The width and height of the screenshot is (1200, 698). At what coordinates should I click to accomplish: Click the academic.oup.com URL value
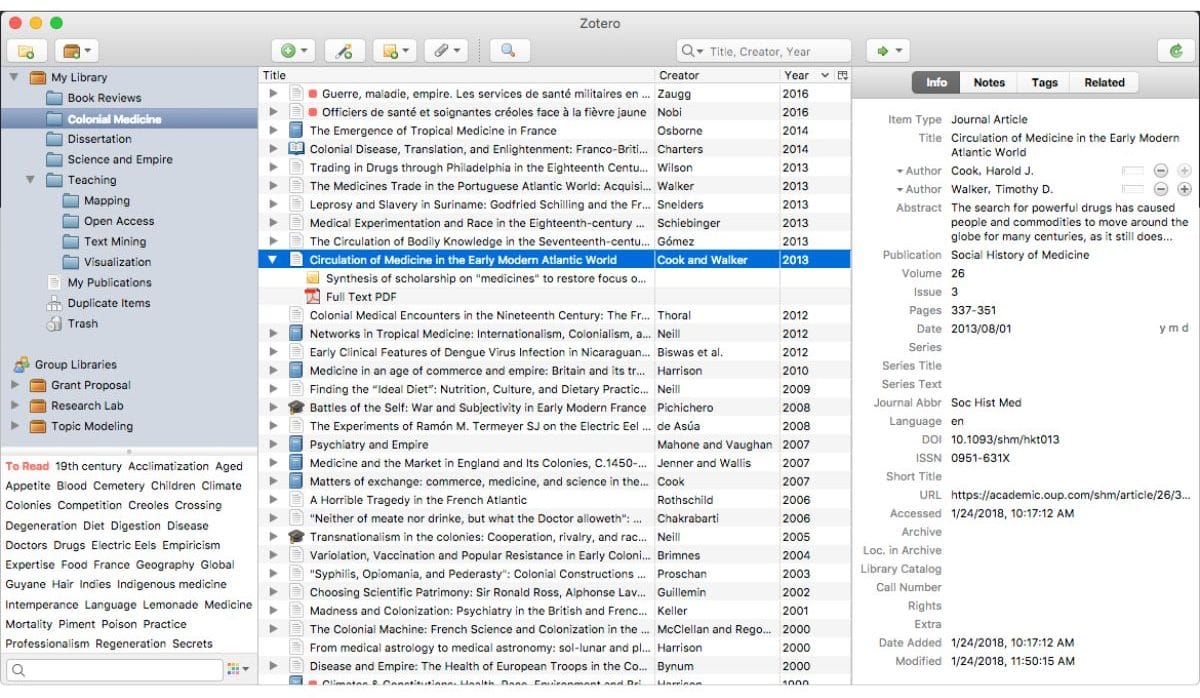click(1070, 495)
